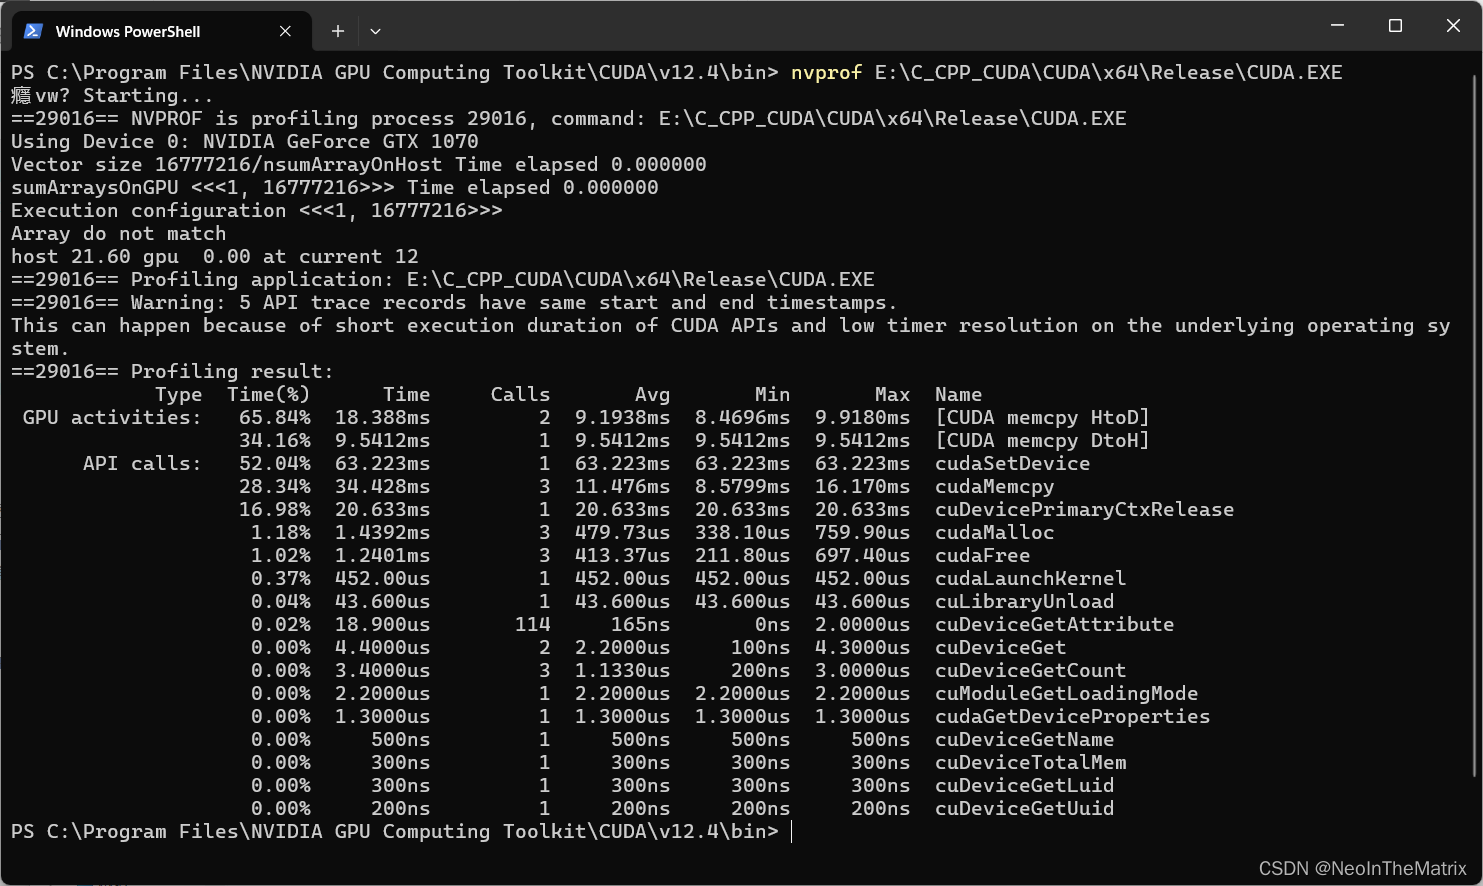
Task: Minimize the terminal window
Action: pos(1338,25)
